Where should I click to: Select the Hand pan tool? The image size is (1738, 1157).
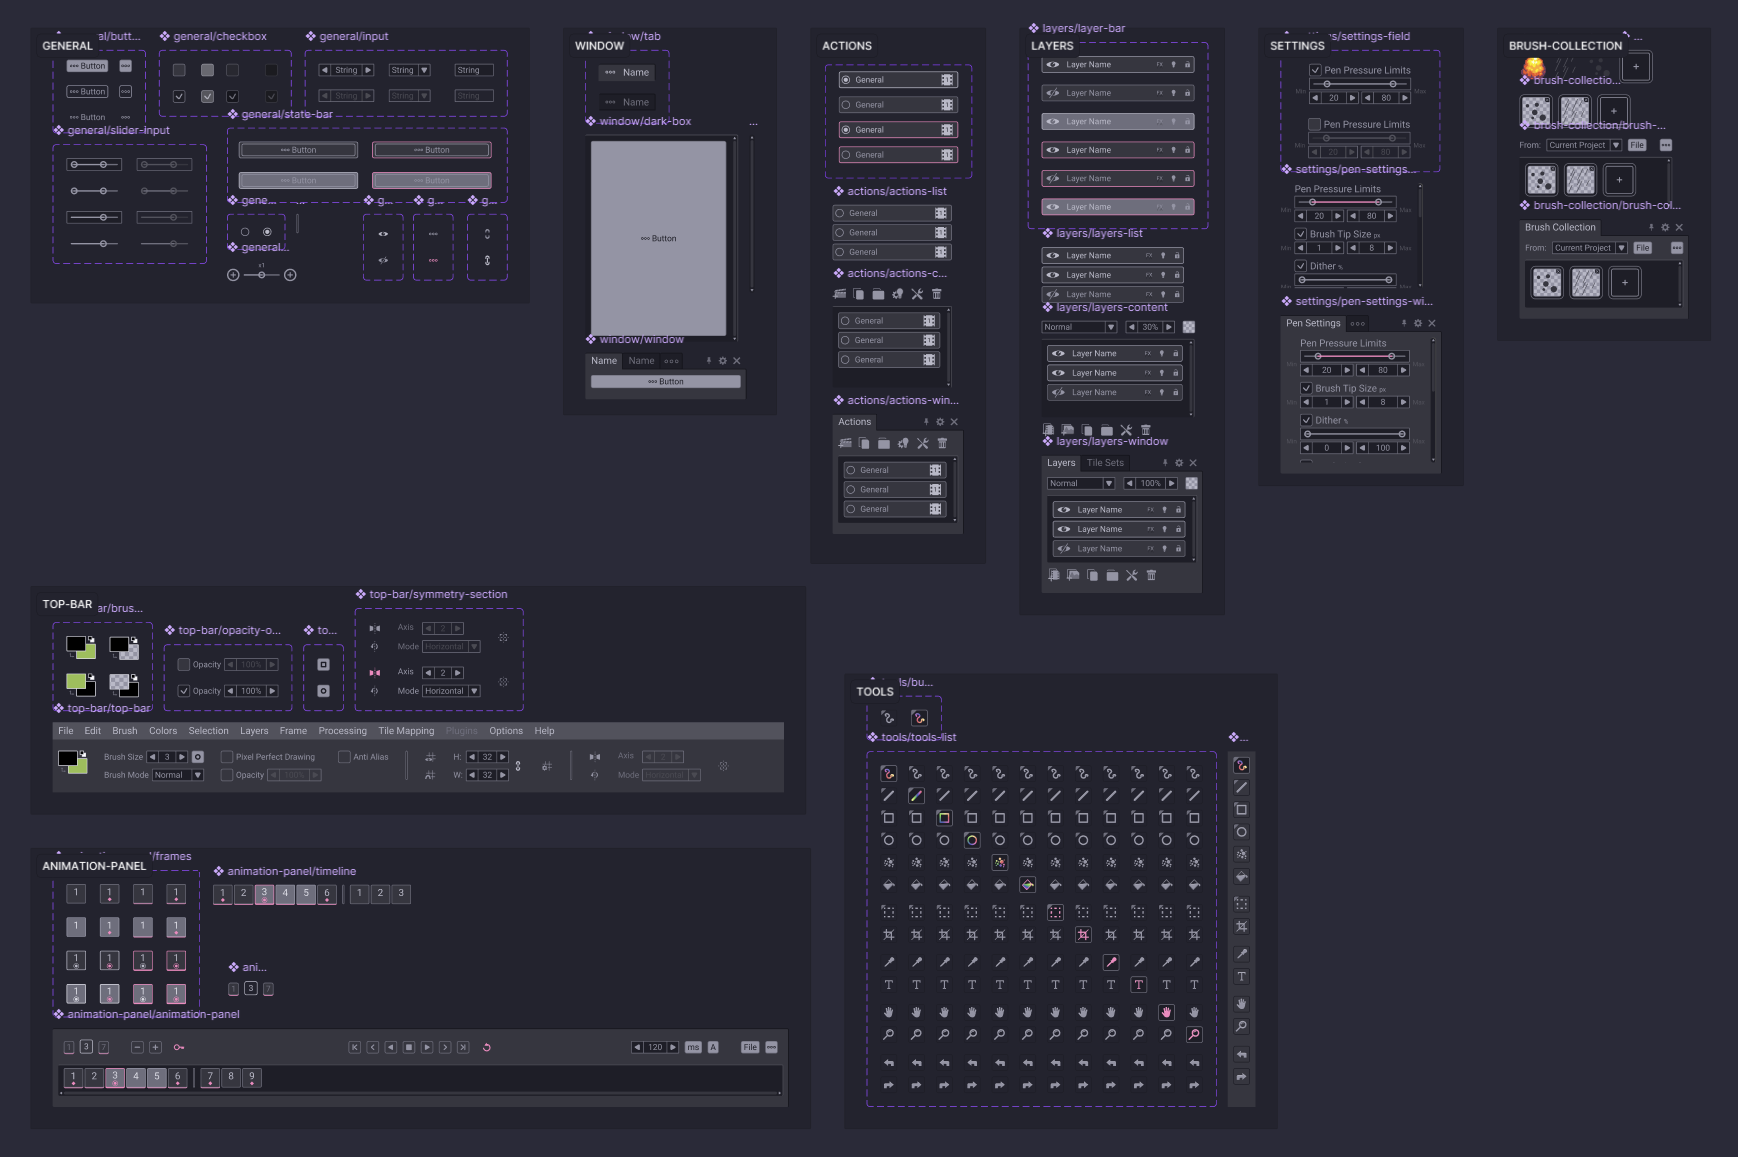(x=1241, y=1003)
